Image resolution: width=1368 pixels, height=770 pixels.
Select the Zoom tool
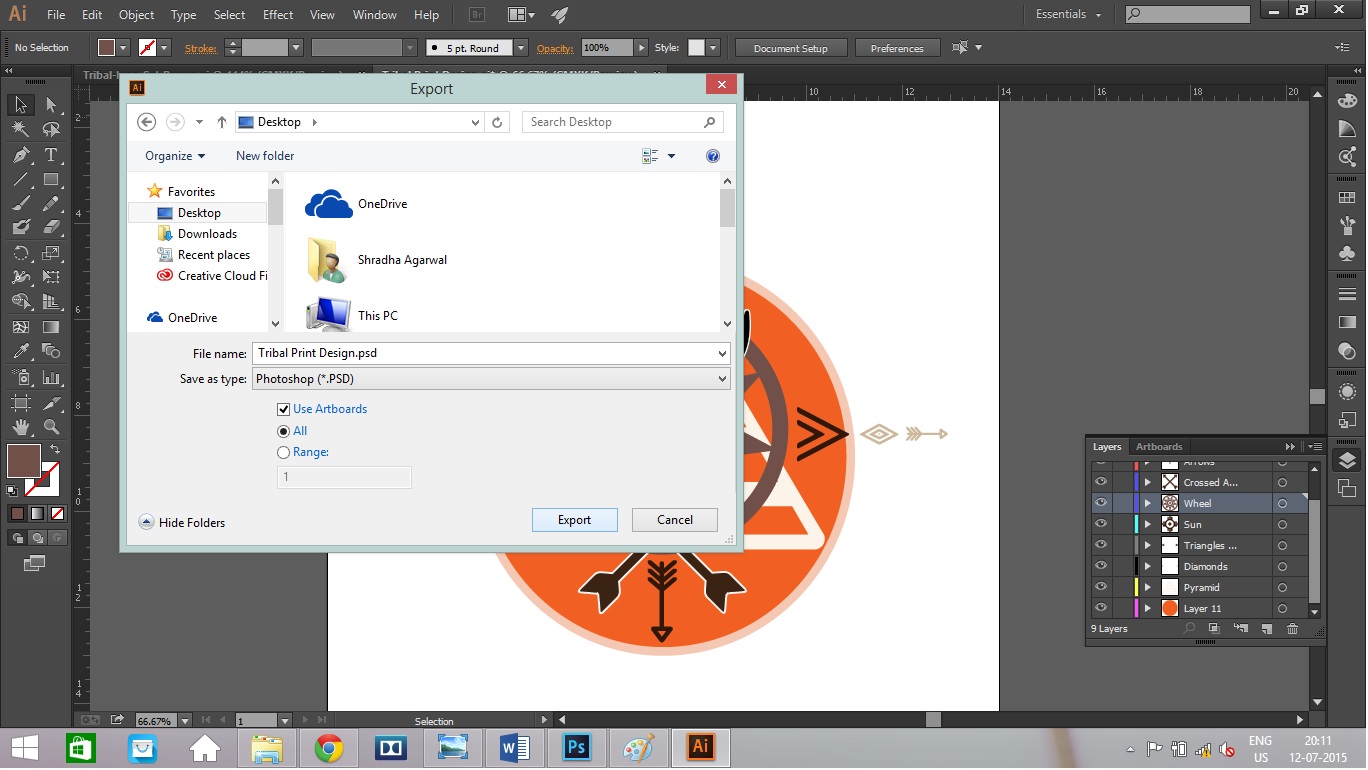coord(51,427)
